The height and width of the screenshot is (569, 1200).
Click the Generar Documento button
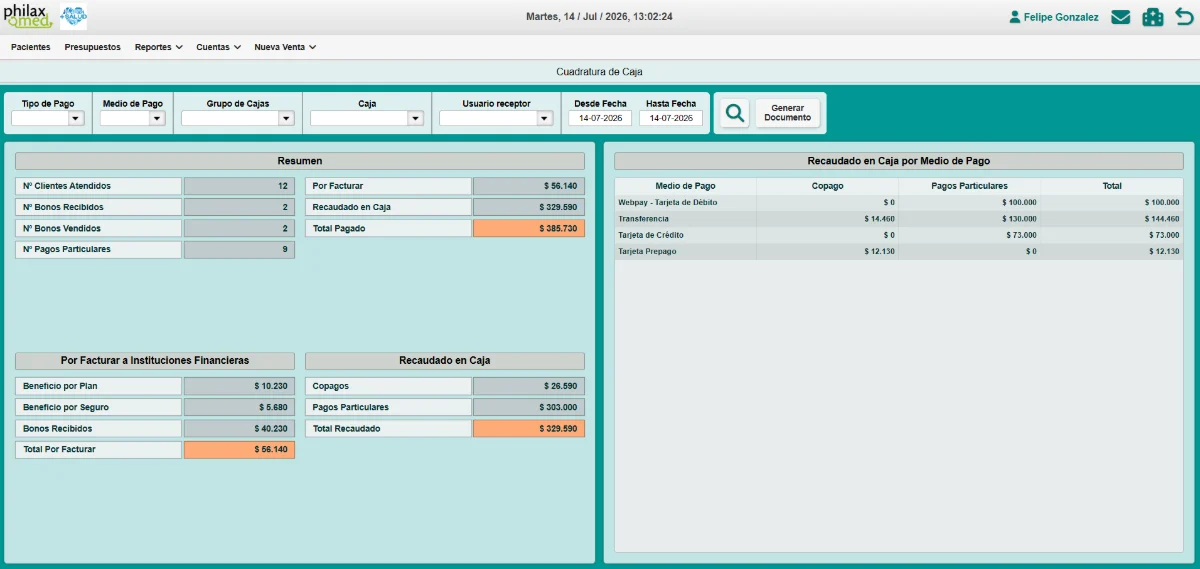coord(788,113)
